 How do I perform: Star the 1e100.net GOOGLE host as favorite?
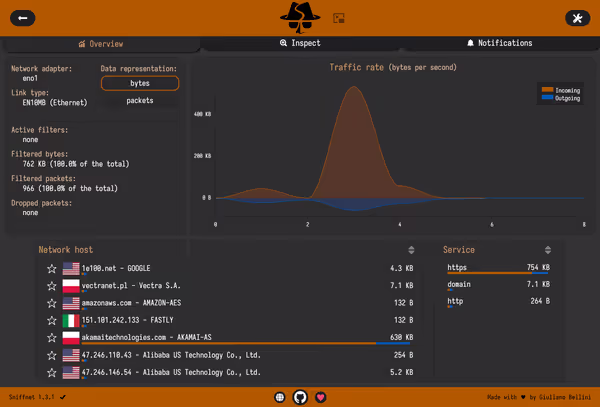(x=51, y=268)
